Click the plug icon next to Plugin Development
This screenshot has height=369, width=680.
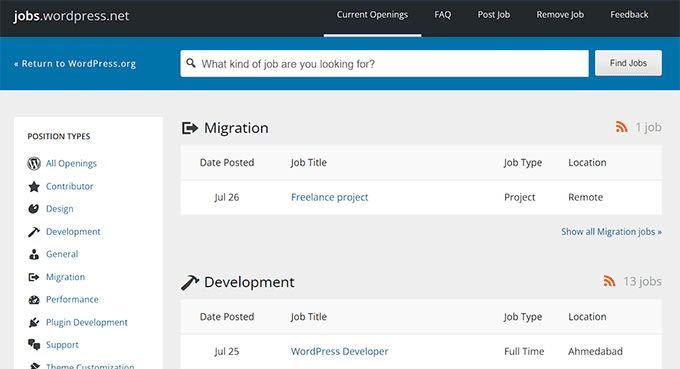click(x=34, y=322)
